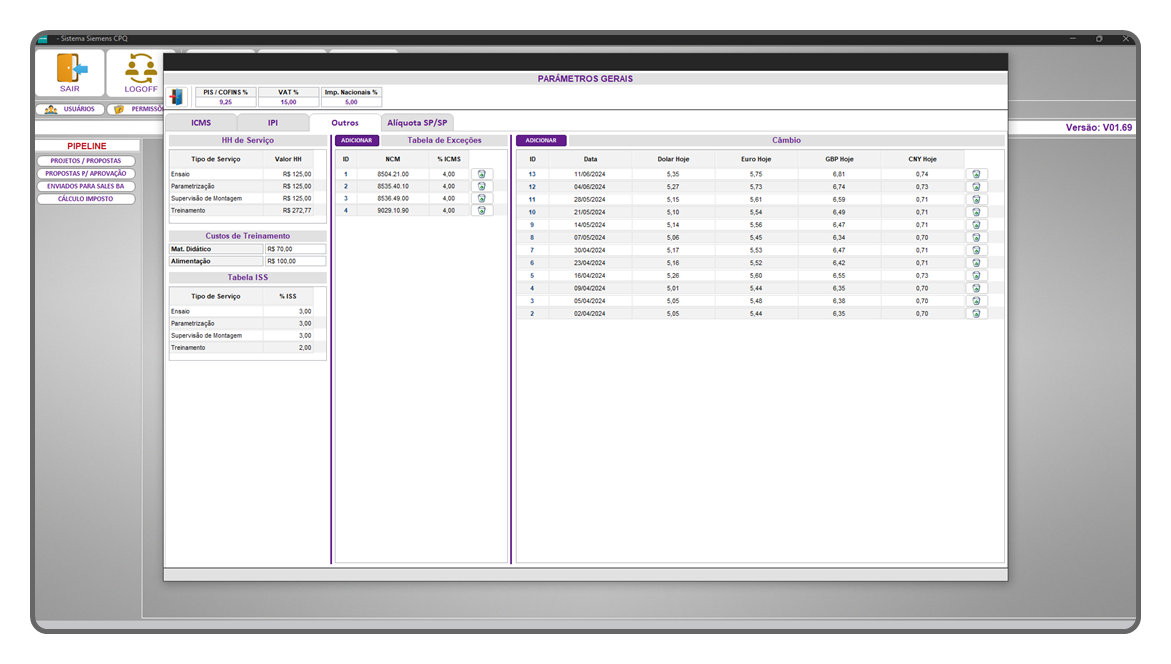Viewport: 1171px width, 664px height.
Task: Delete Câmbio row dated 28/05/2024
Action: [976, 199]
